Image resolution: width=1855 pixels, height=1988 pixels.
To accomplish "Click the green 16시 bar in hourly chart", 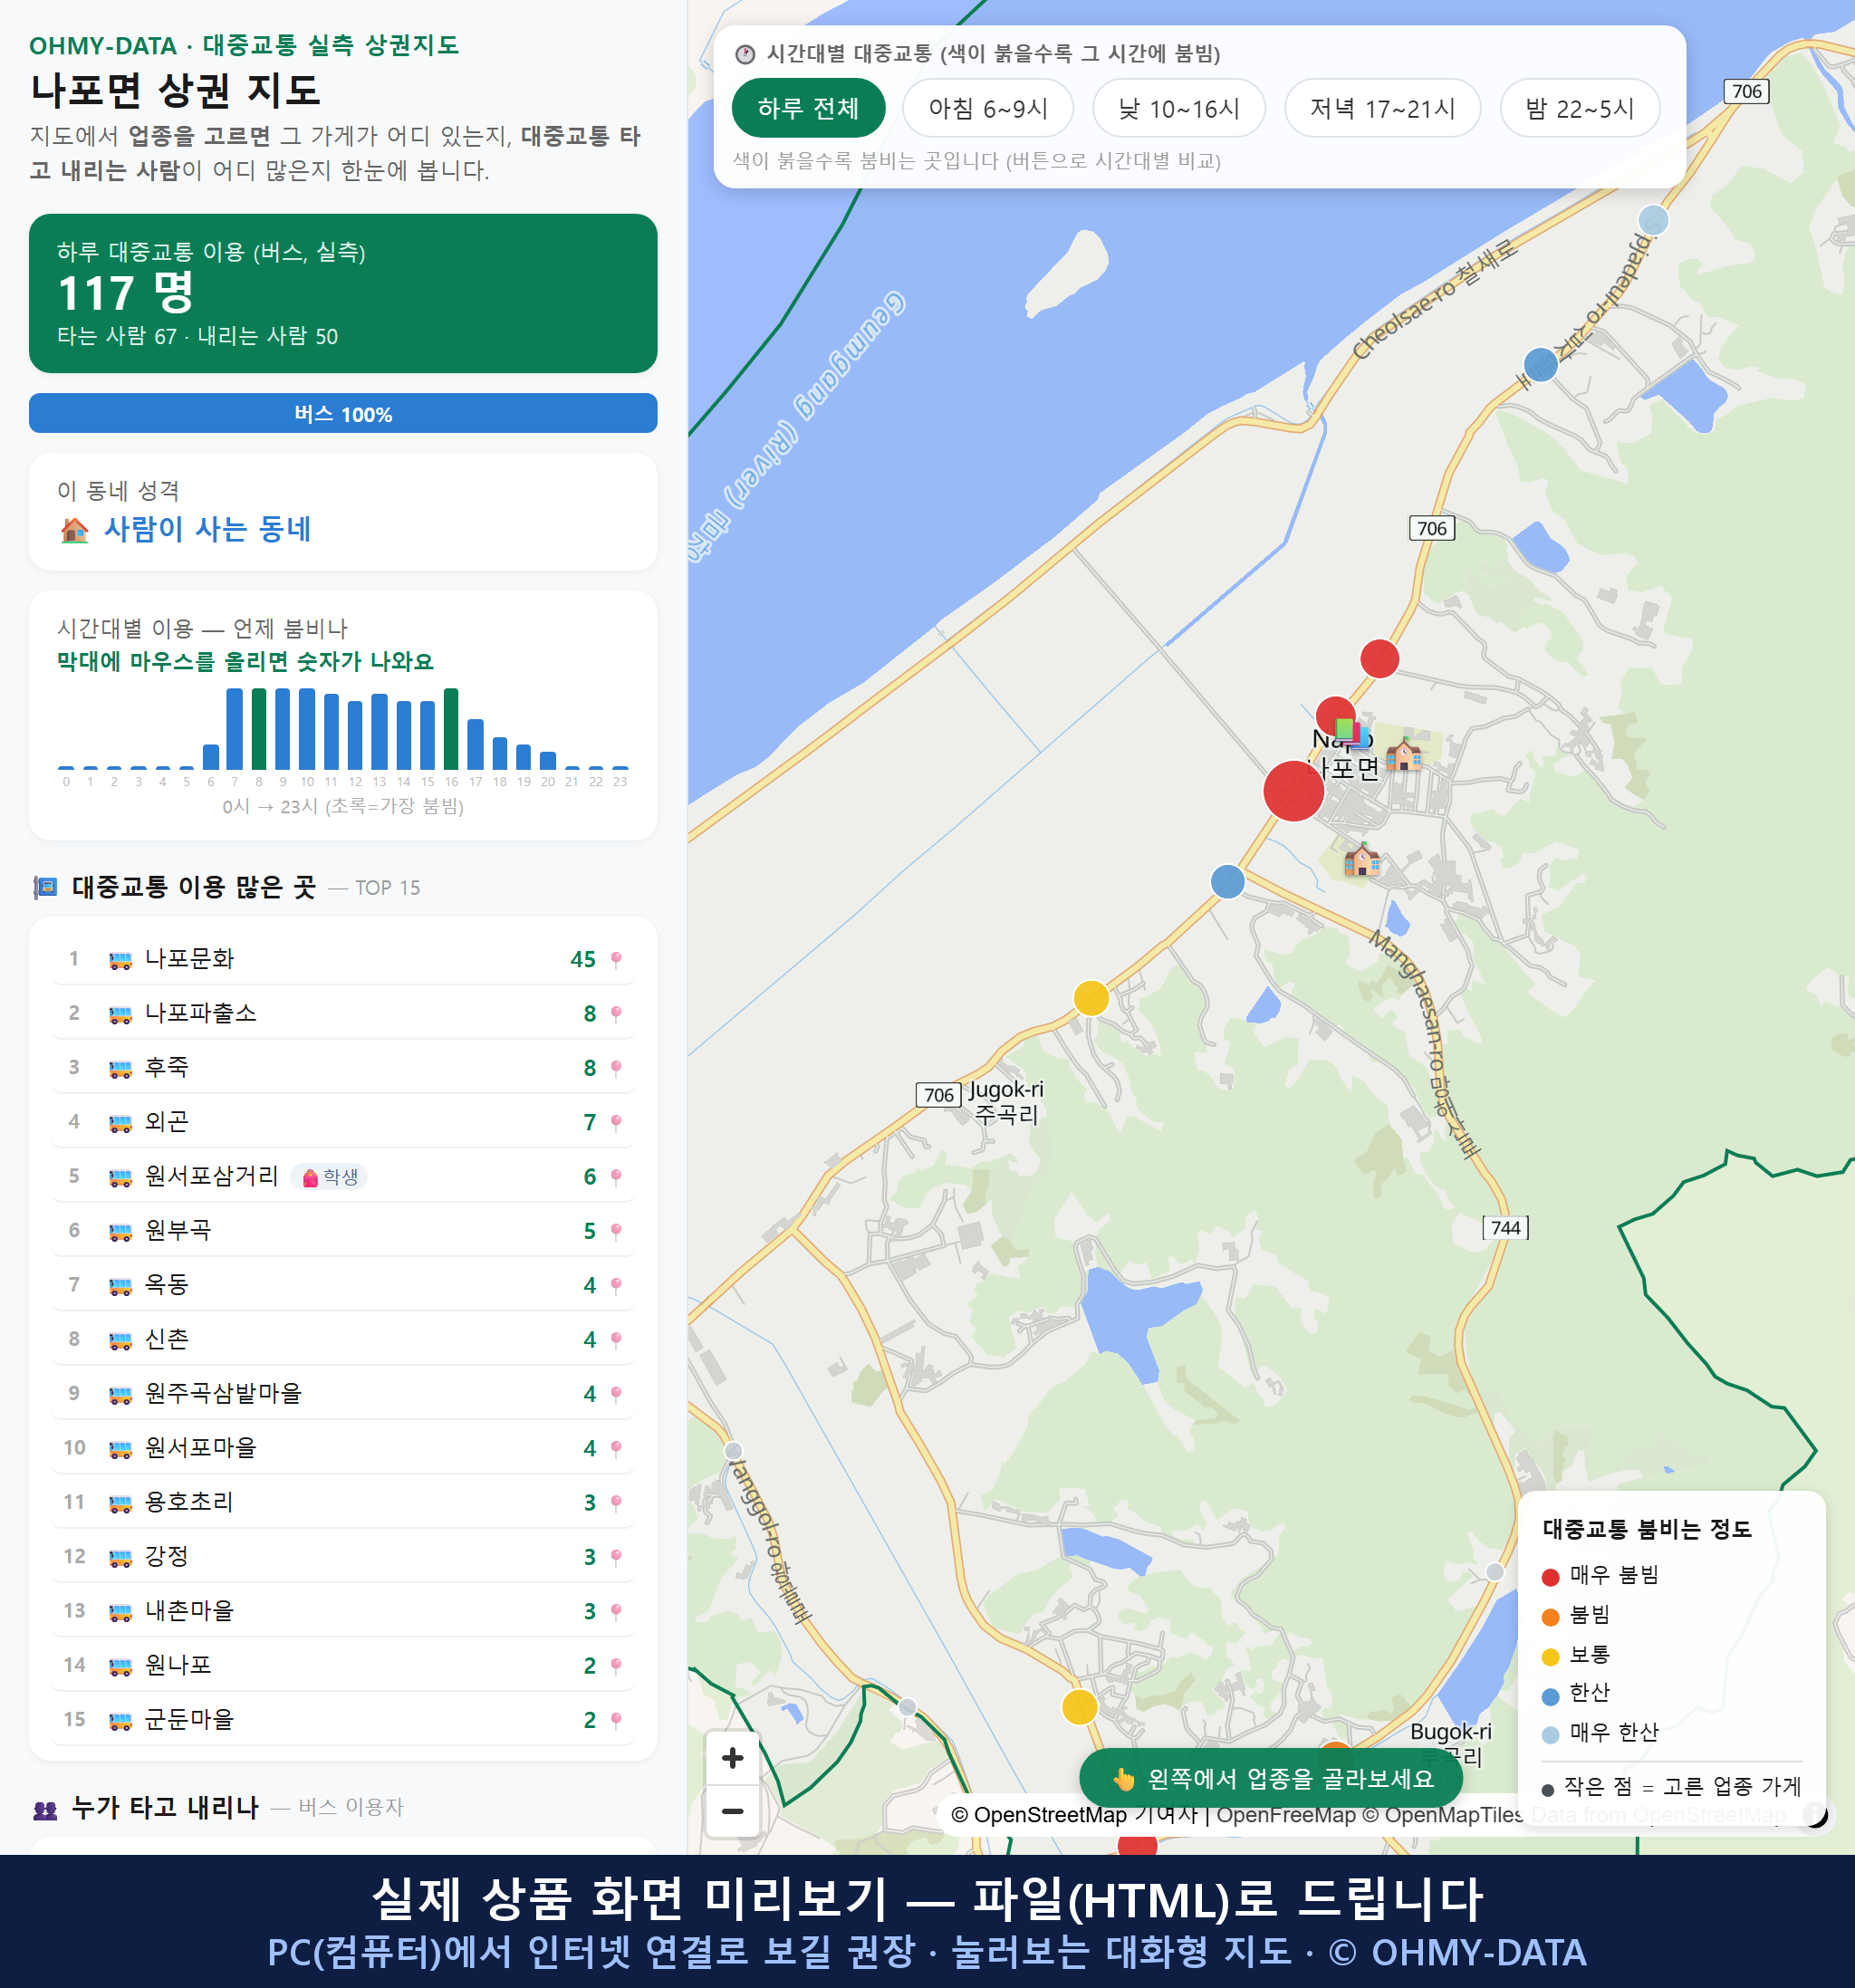I will click(451, 729).
